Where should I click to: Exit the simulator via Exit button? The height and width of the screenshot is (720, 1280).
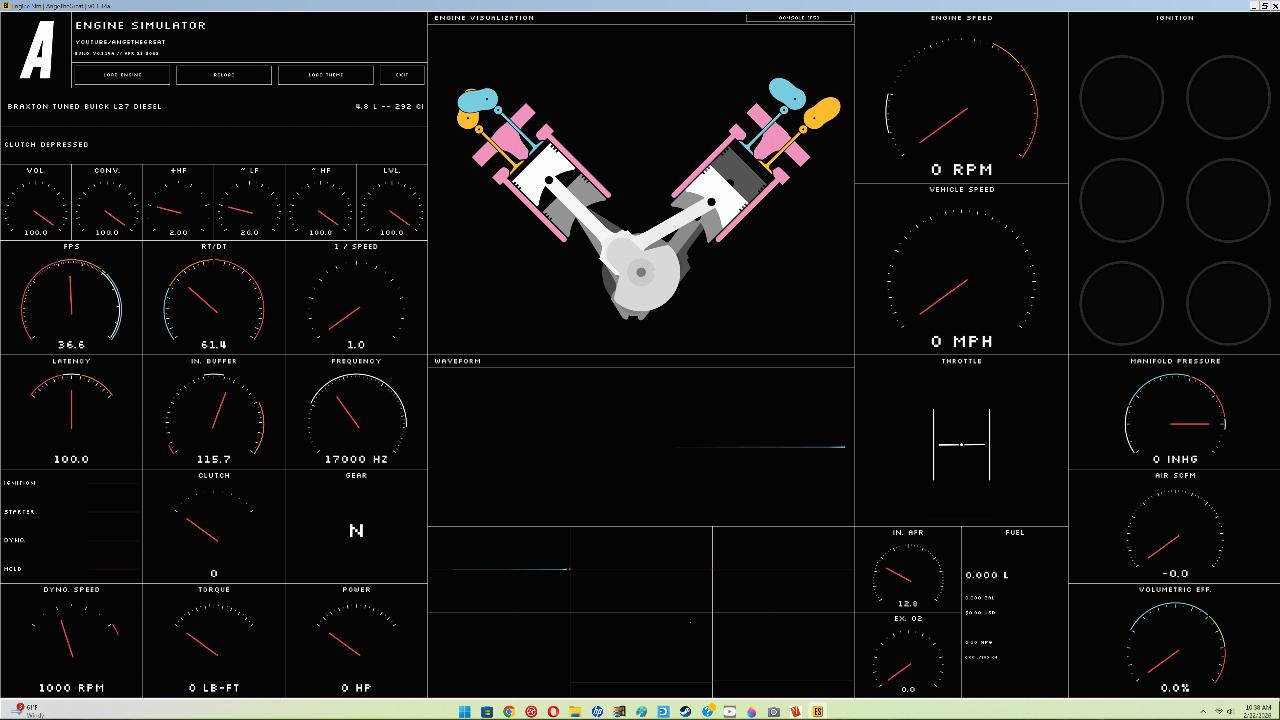click(402, 75)
